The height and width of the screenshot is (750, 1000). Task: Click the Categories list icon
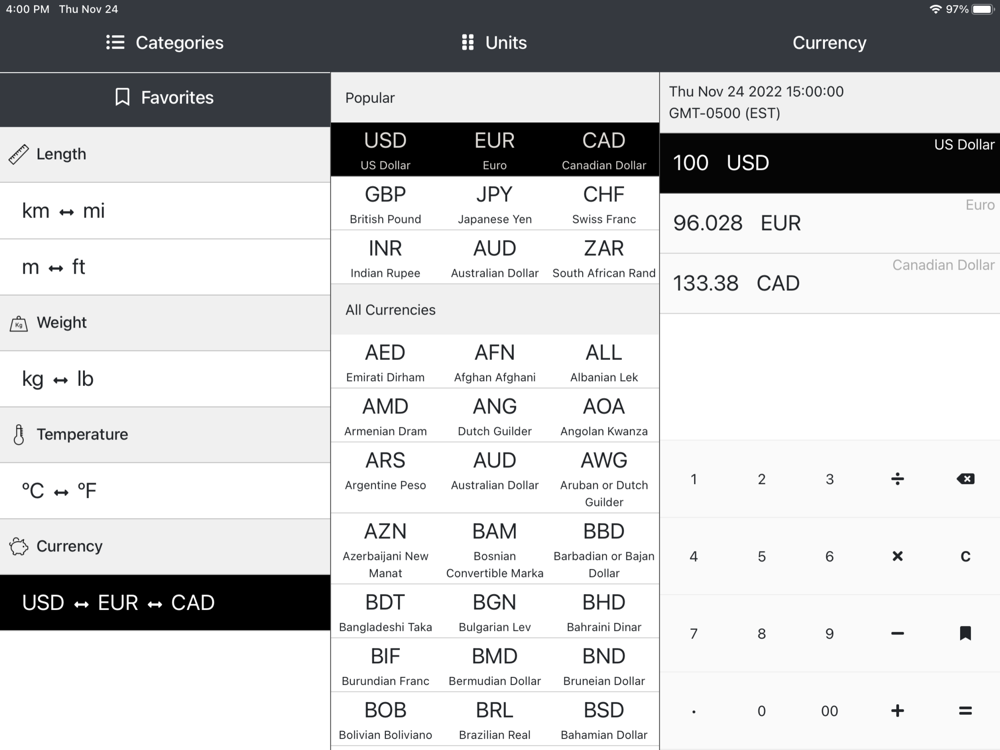tap(116, 43)
